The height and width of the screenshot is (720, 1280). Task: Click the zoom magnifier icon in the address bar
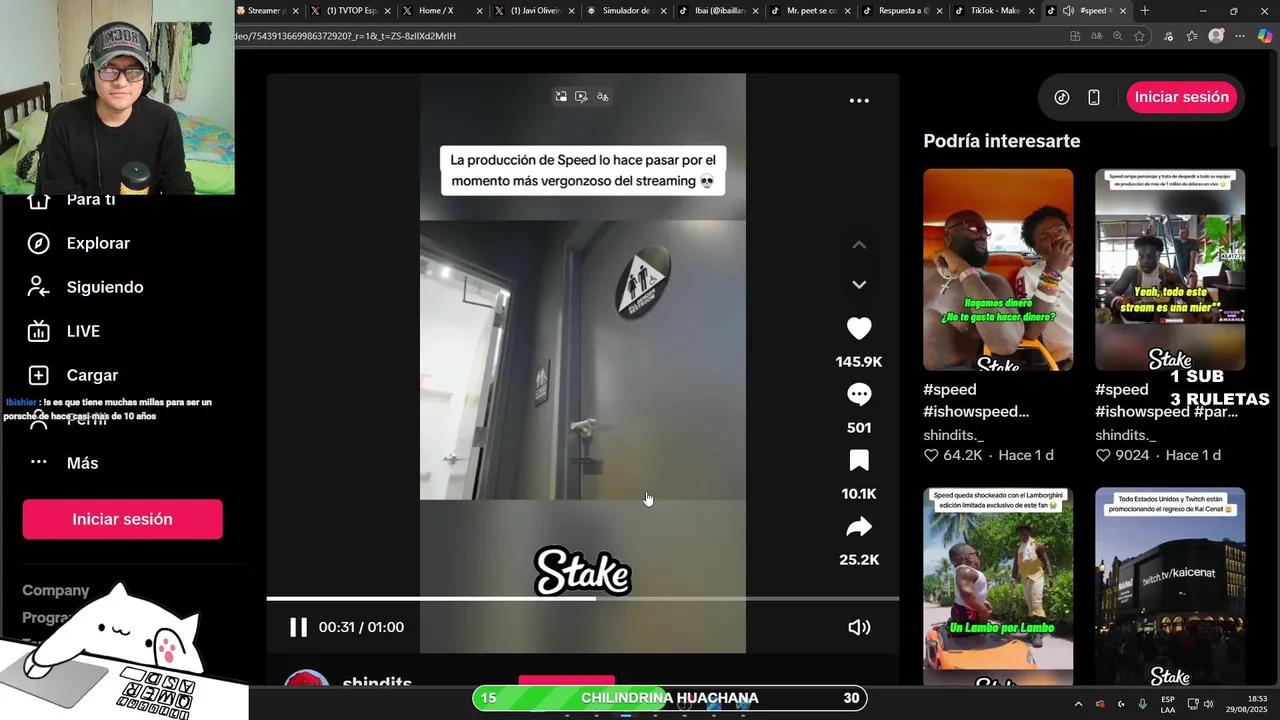tap(1118, 36)
